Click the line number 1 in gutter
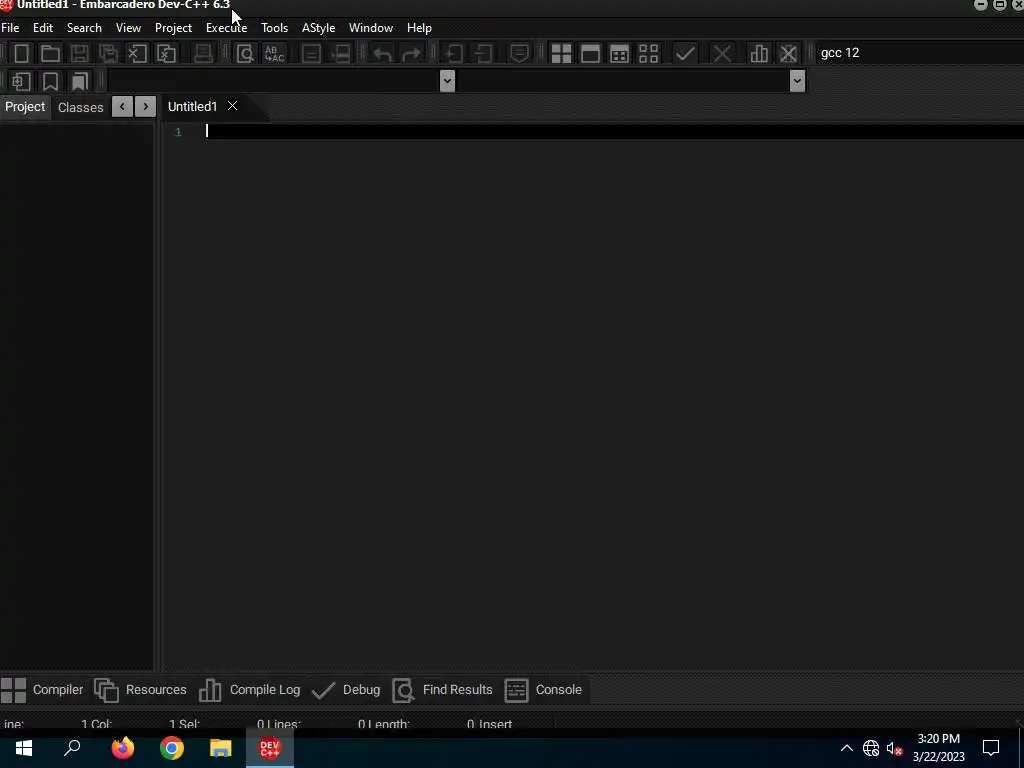1024x768 pixels. [178, 132]
